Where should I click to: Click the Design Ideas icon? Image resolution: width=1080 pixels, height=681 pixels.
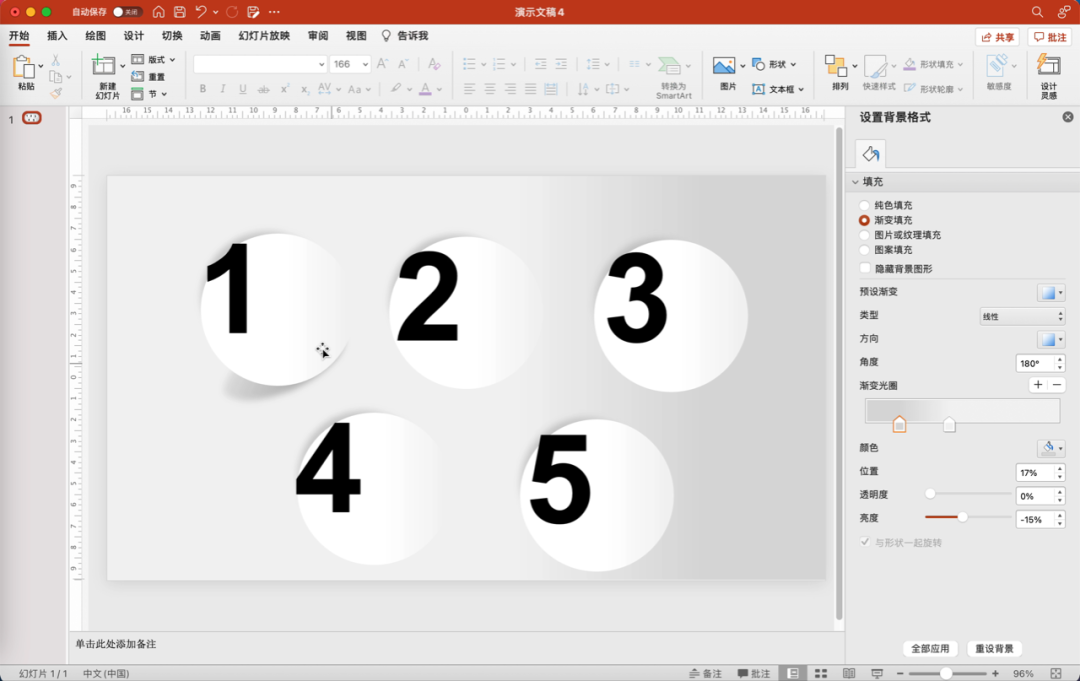1048,65
